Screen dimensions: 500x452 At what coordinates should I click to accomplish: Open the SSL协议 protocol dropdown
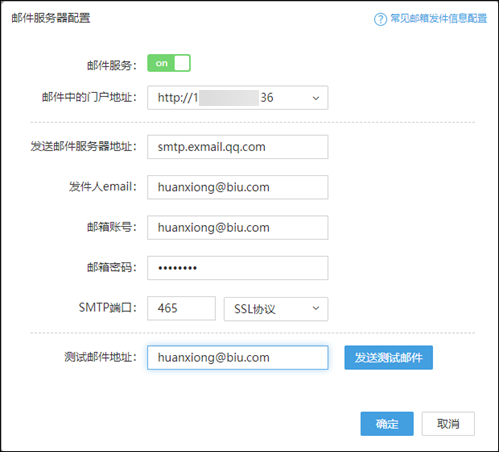click(x=276, y=309)
